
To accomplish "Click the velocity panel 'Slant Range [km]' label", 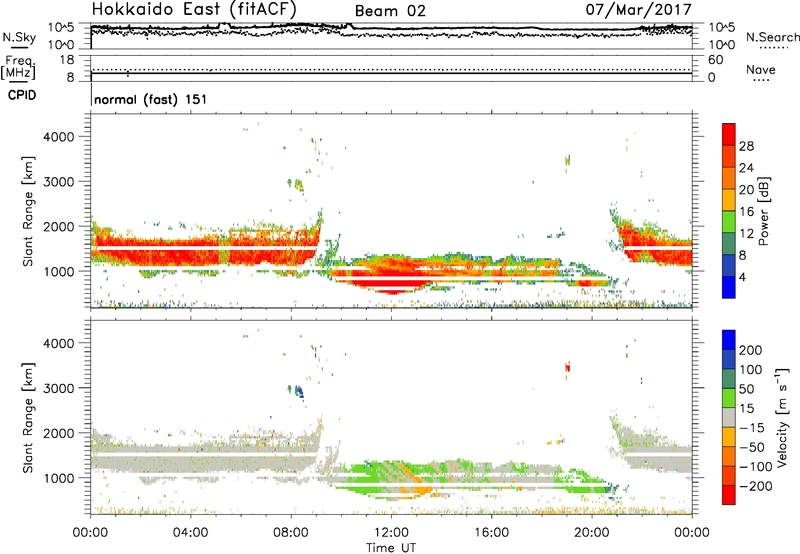I will click(28, 418).
